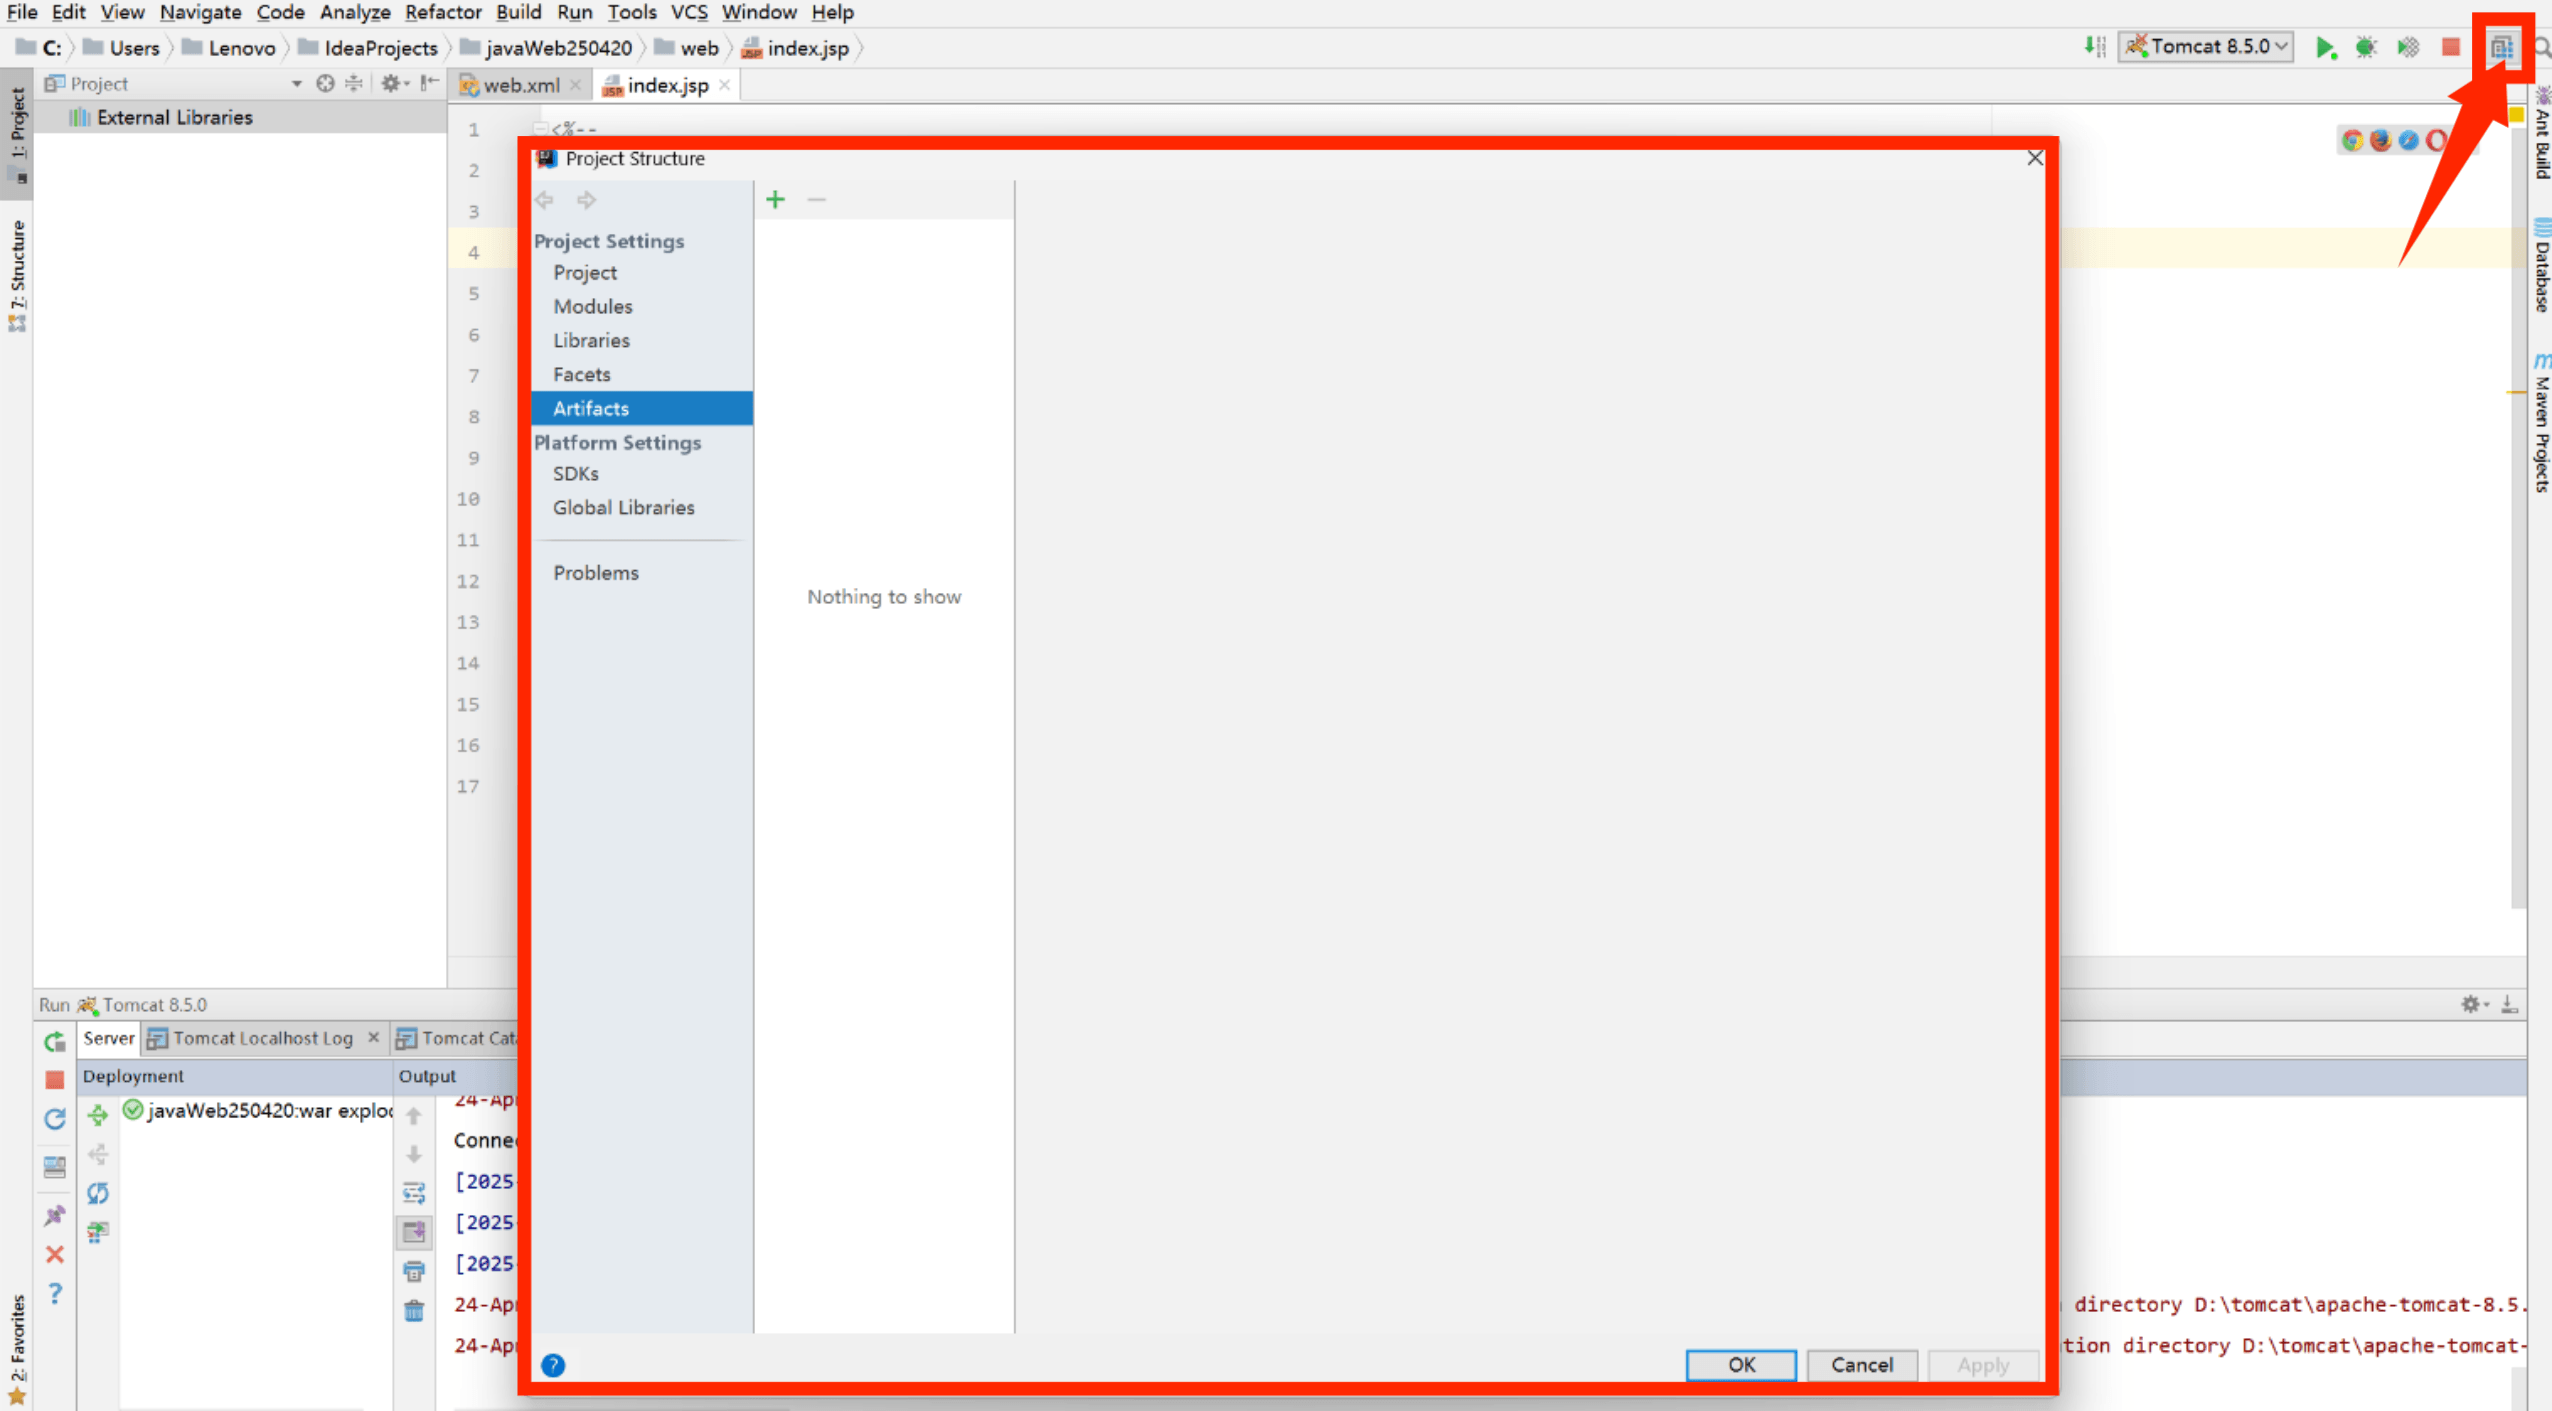Image resolution: width=2552 pixels, height=1411 pixels.
Task: Select SDKs under Platform Settings
Action: [x=575, y=474]
